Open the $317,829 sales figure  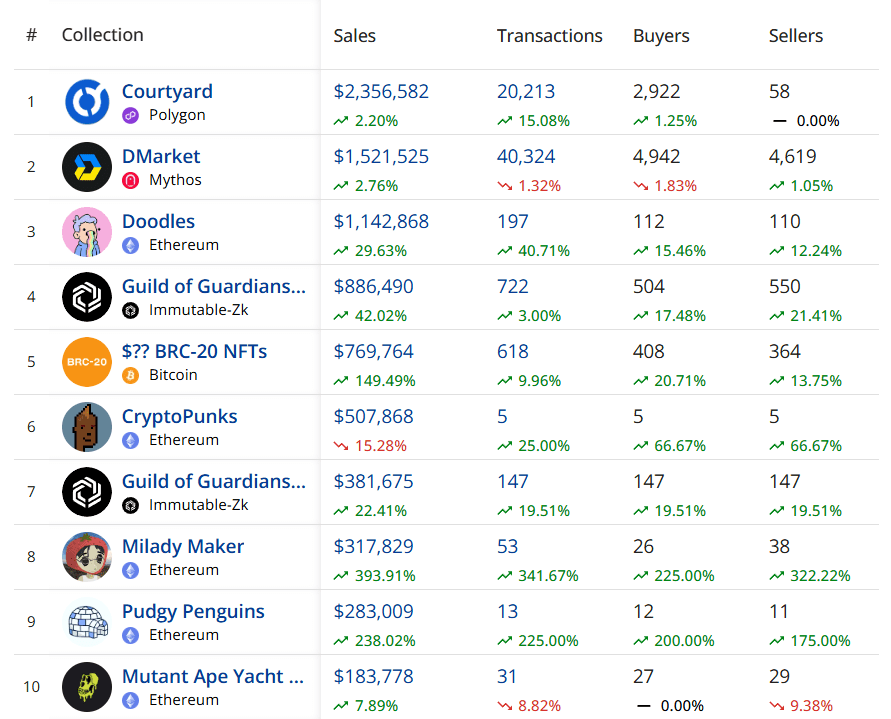[373, 547]
